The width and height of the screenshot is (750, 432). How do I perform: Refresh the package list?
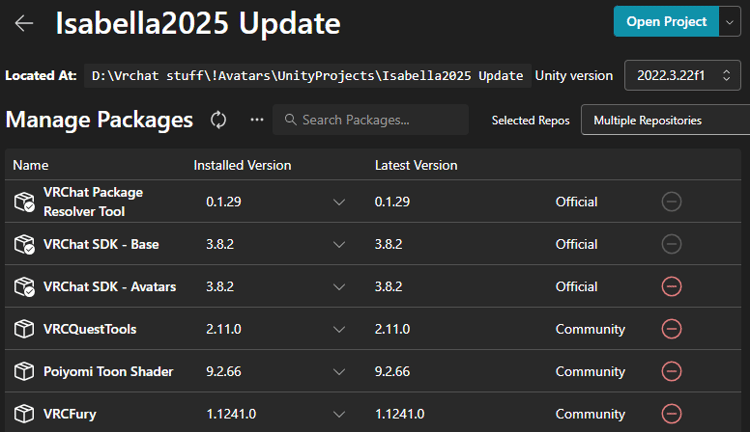[x=218, y=120]
